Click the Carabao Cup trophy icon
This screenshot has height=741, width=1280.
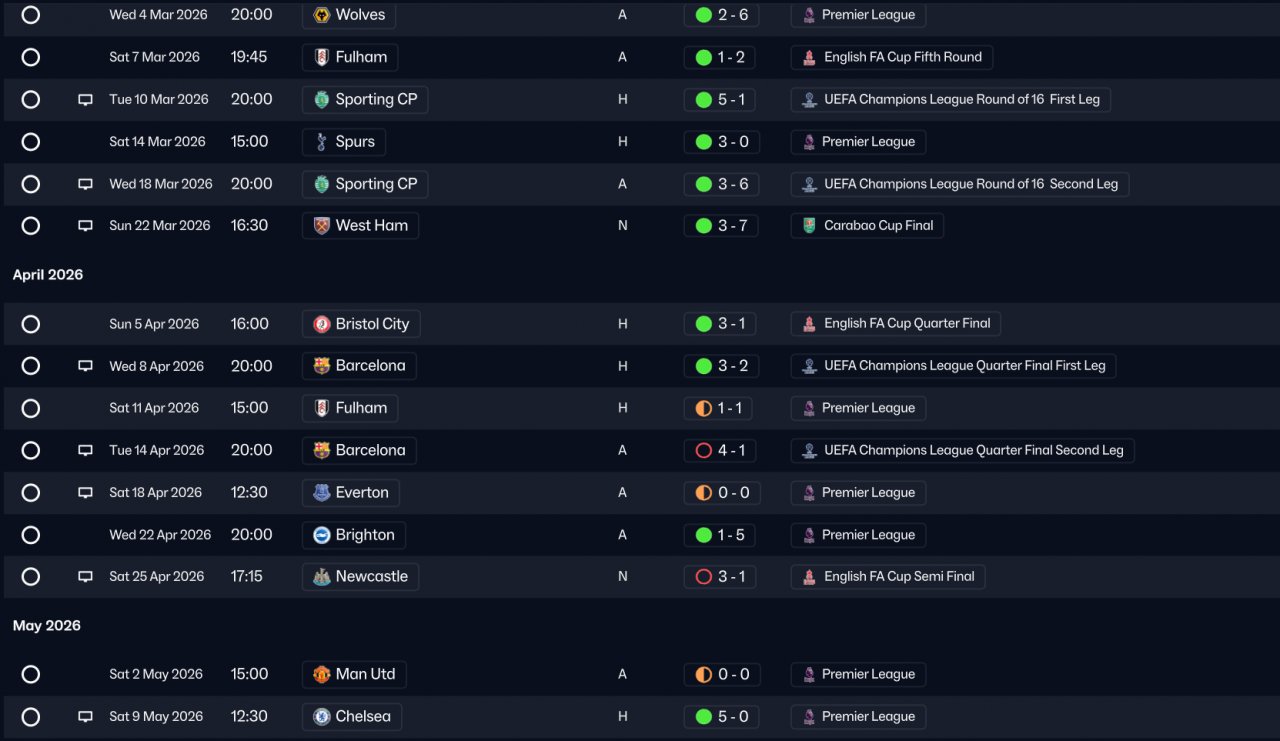pyautogui.click(x=809, y=226)
